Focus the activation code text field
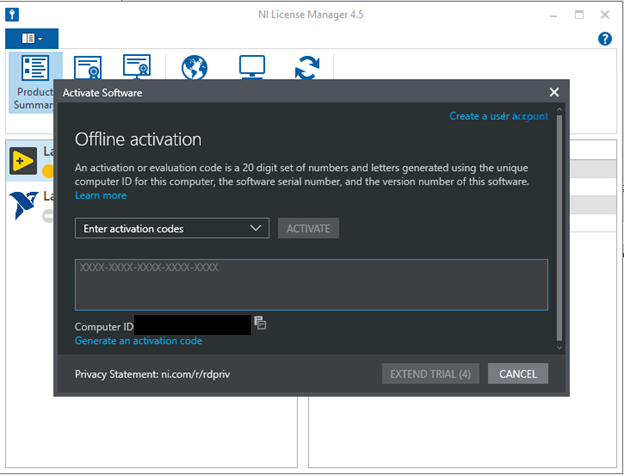Viewport: 624px width, 475px height. pos(311,285)
